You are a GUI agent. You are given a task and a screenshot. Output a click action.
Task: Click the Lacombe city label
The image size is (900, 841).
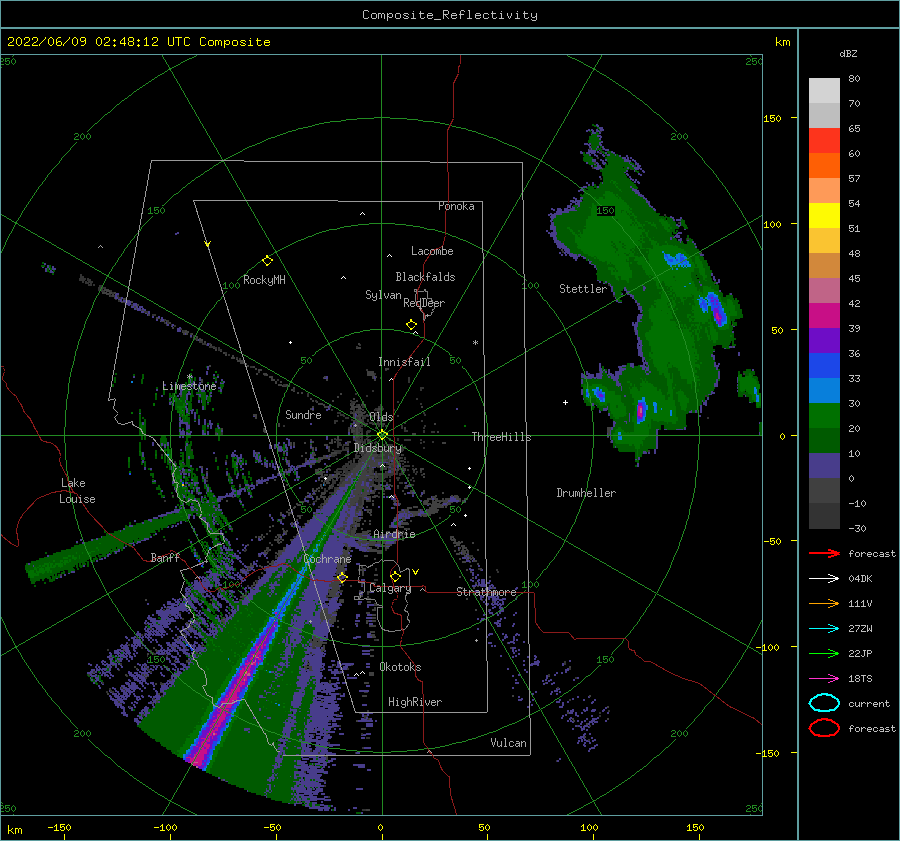(x=432, y=251)
